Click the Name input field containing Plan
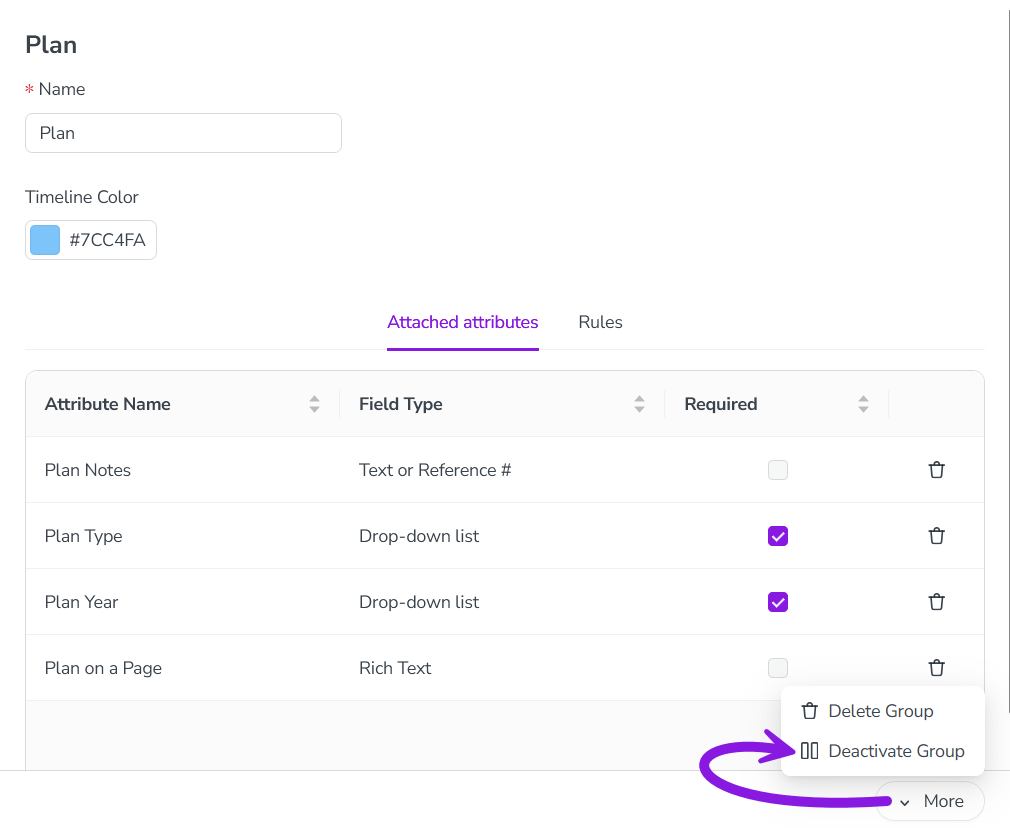The image size is (1010, 828). (183, 133)
